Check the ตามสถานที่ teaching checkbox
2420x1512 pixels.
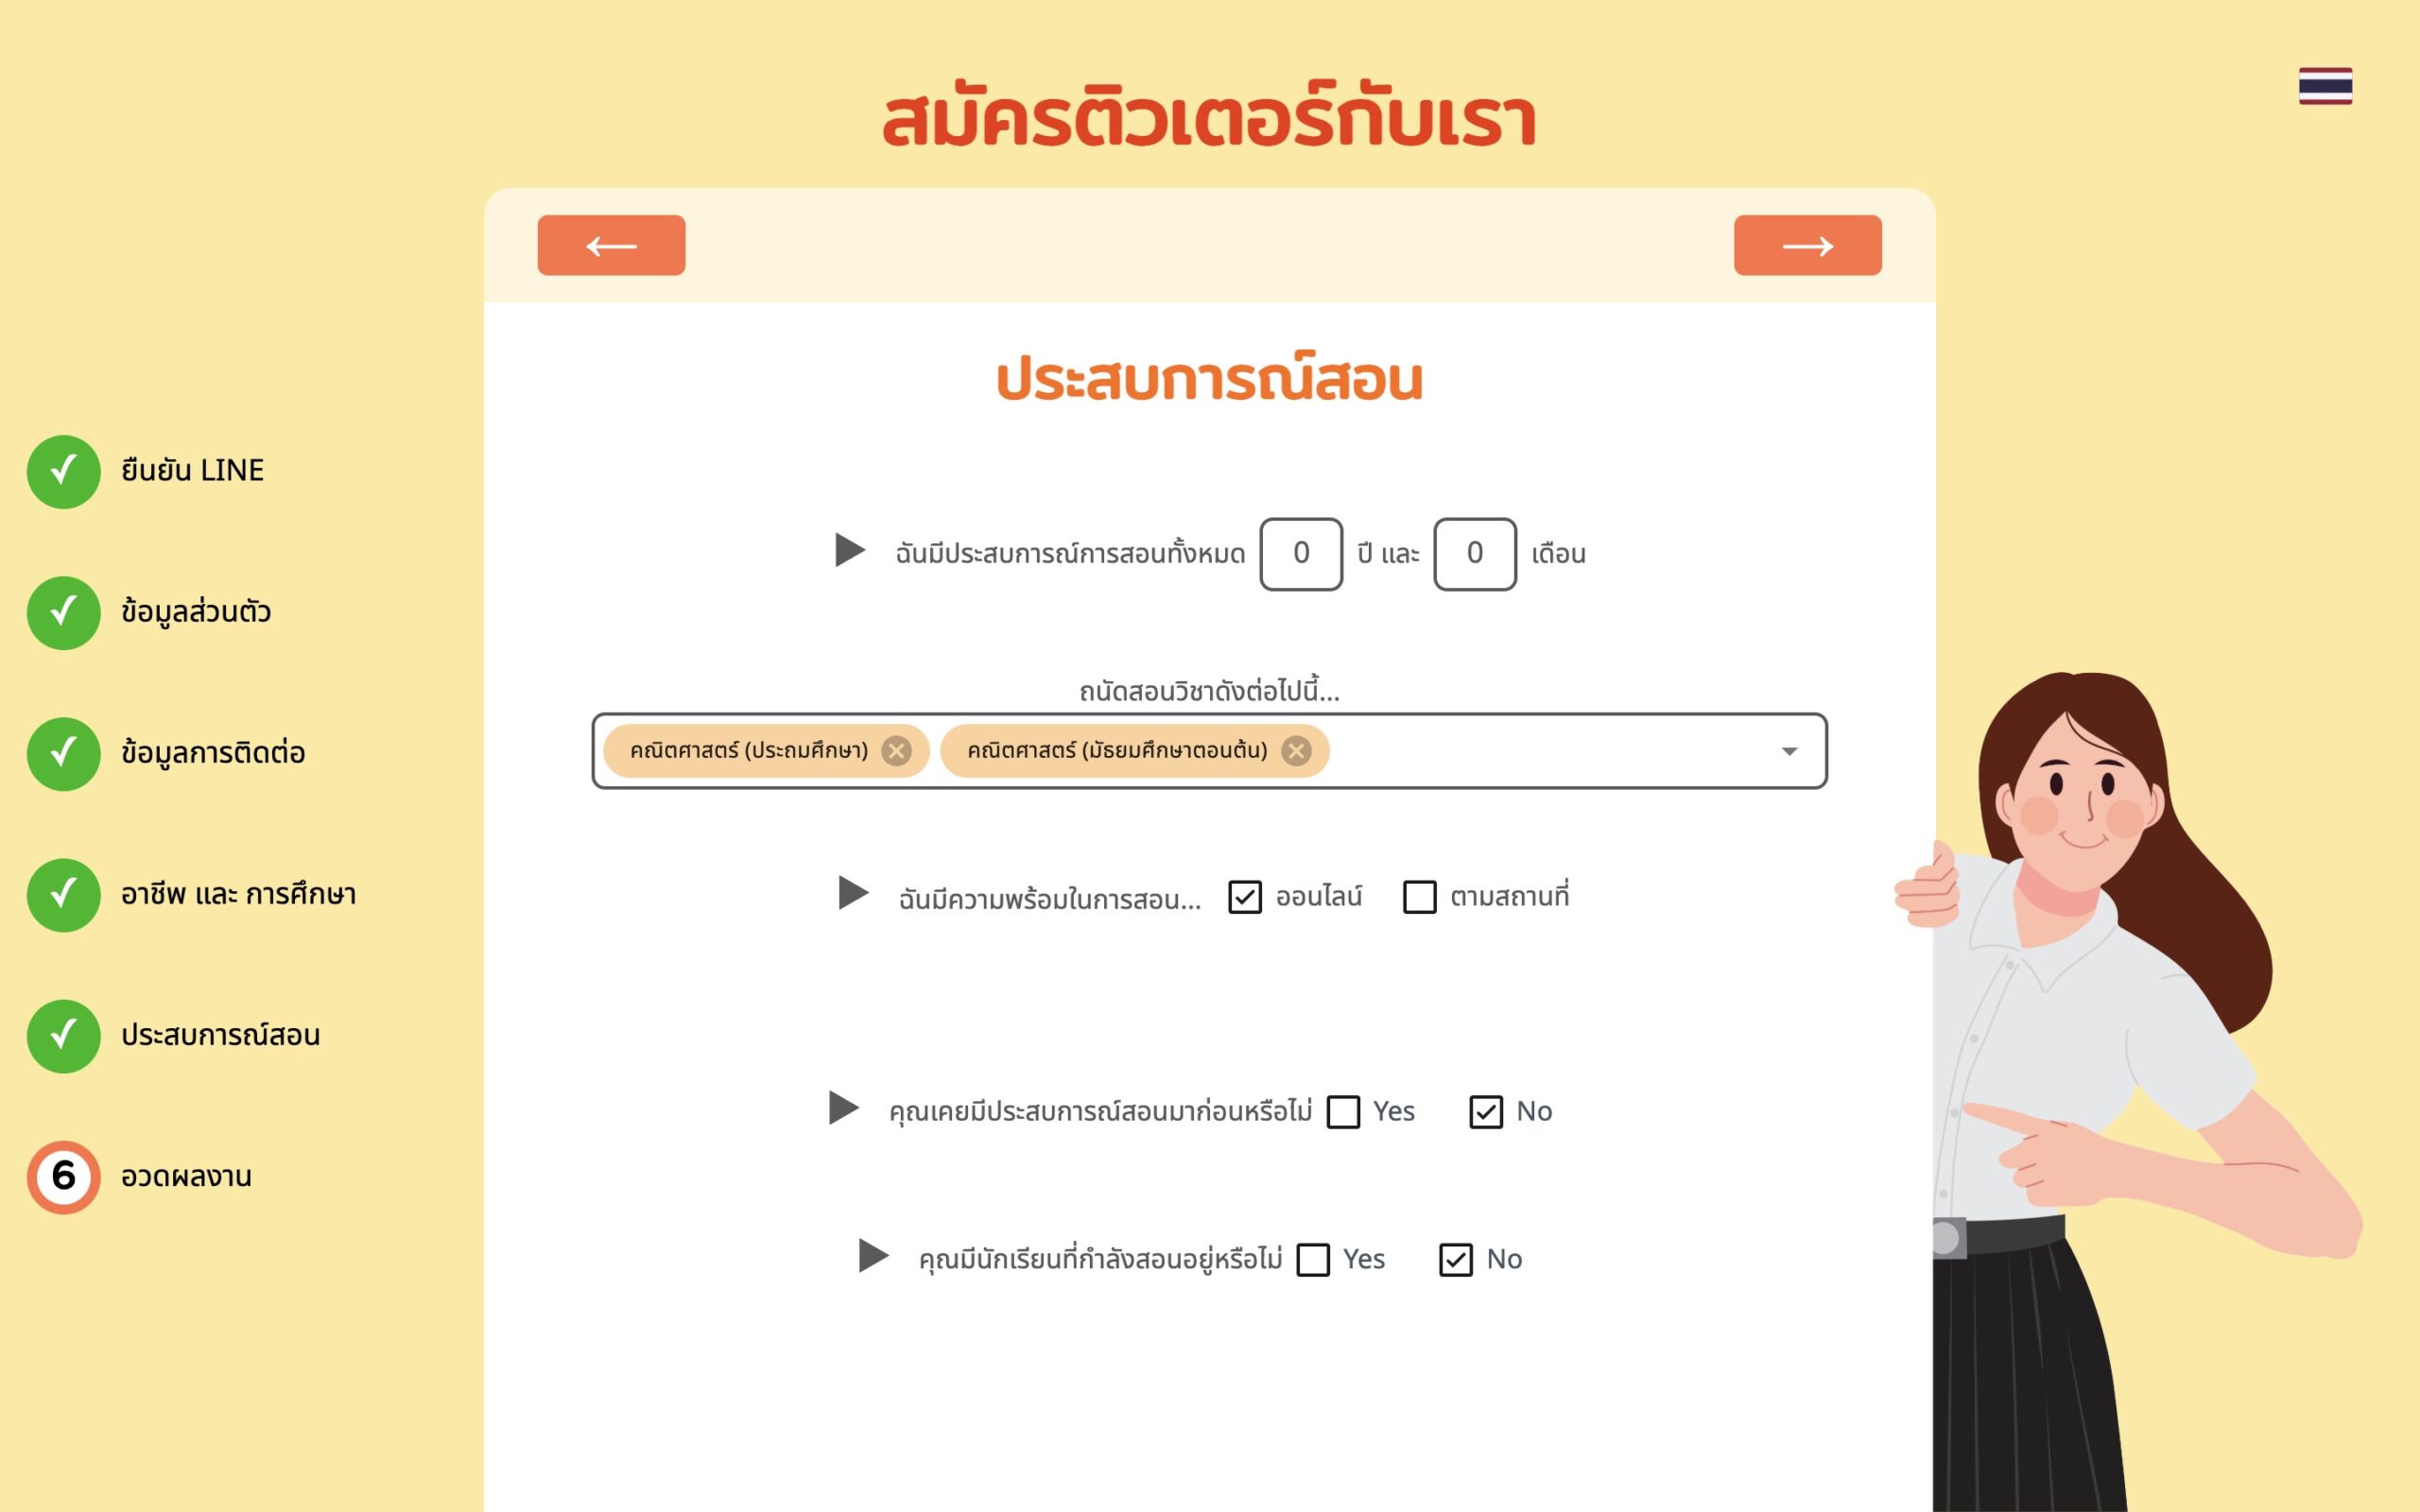[1419, 897]
